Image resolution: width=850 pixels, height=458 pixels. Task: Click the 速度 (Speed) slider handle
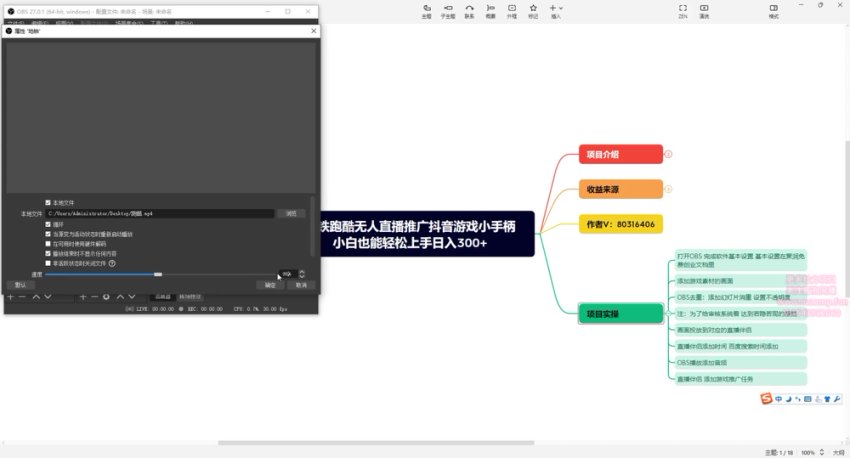(x=158, y=274)
